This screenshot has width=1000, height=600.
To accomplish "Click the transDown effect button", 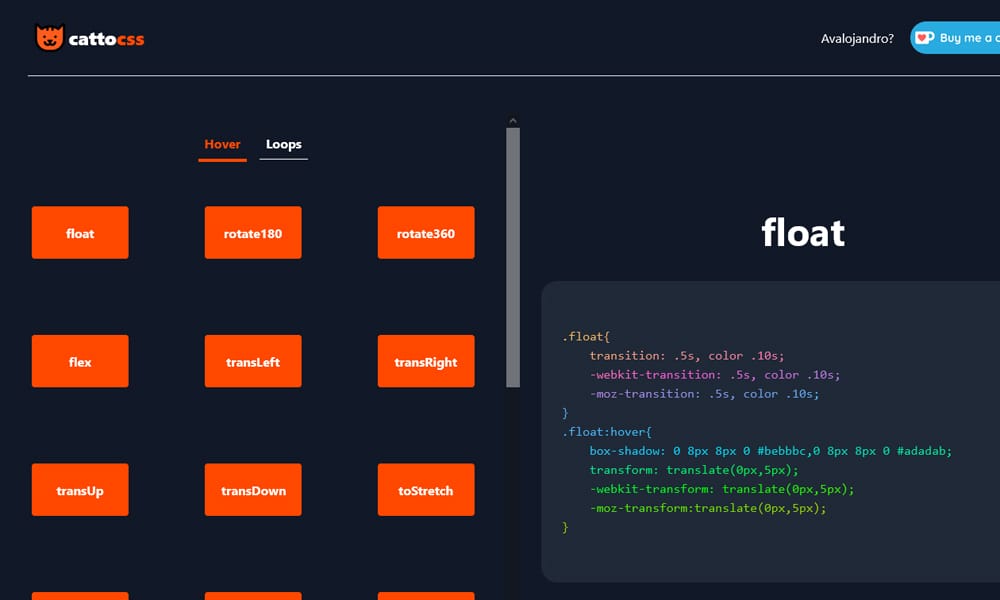I will [x=253, y=490].
